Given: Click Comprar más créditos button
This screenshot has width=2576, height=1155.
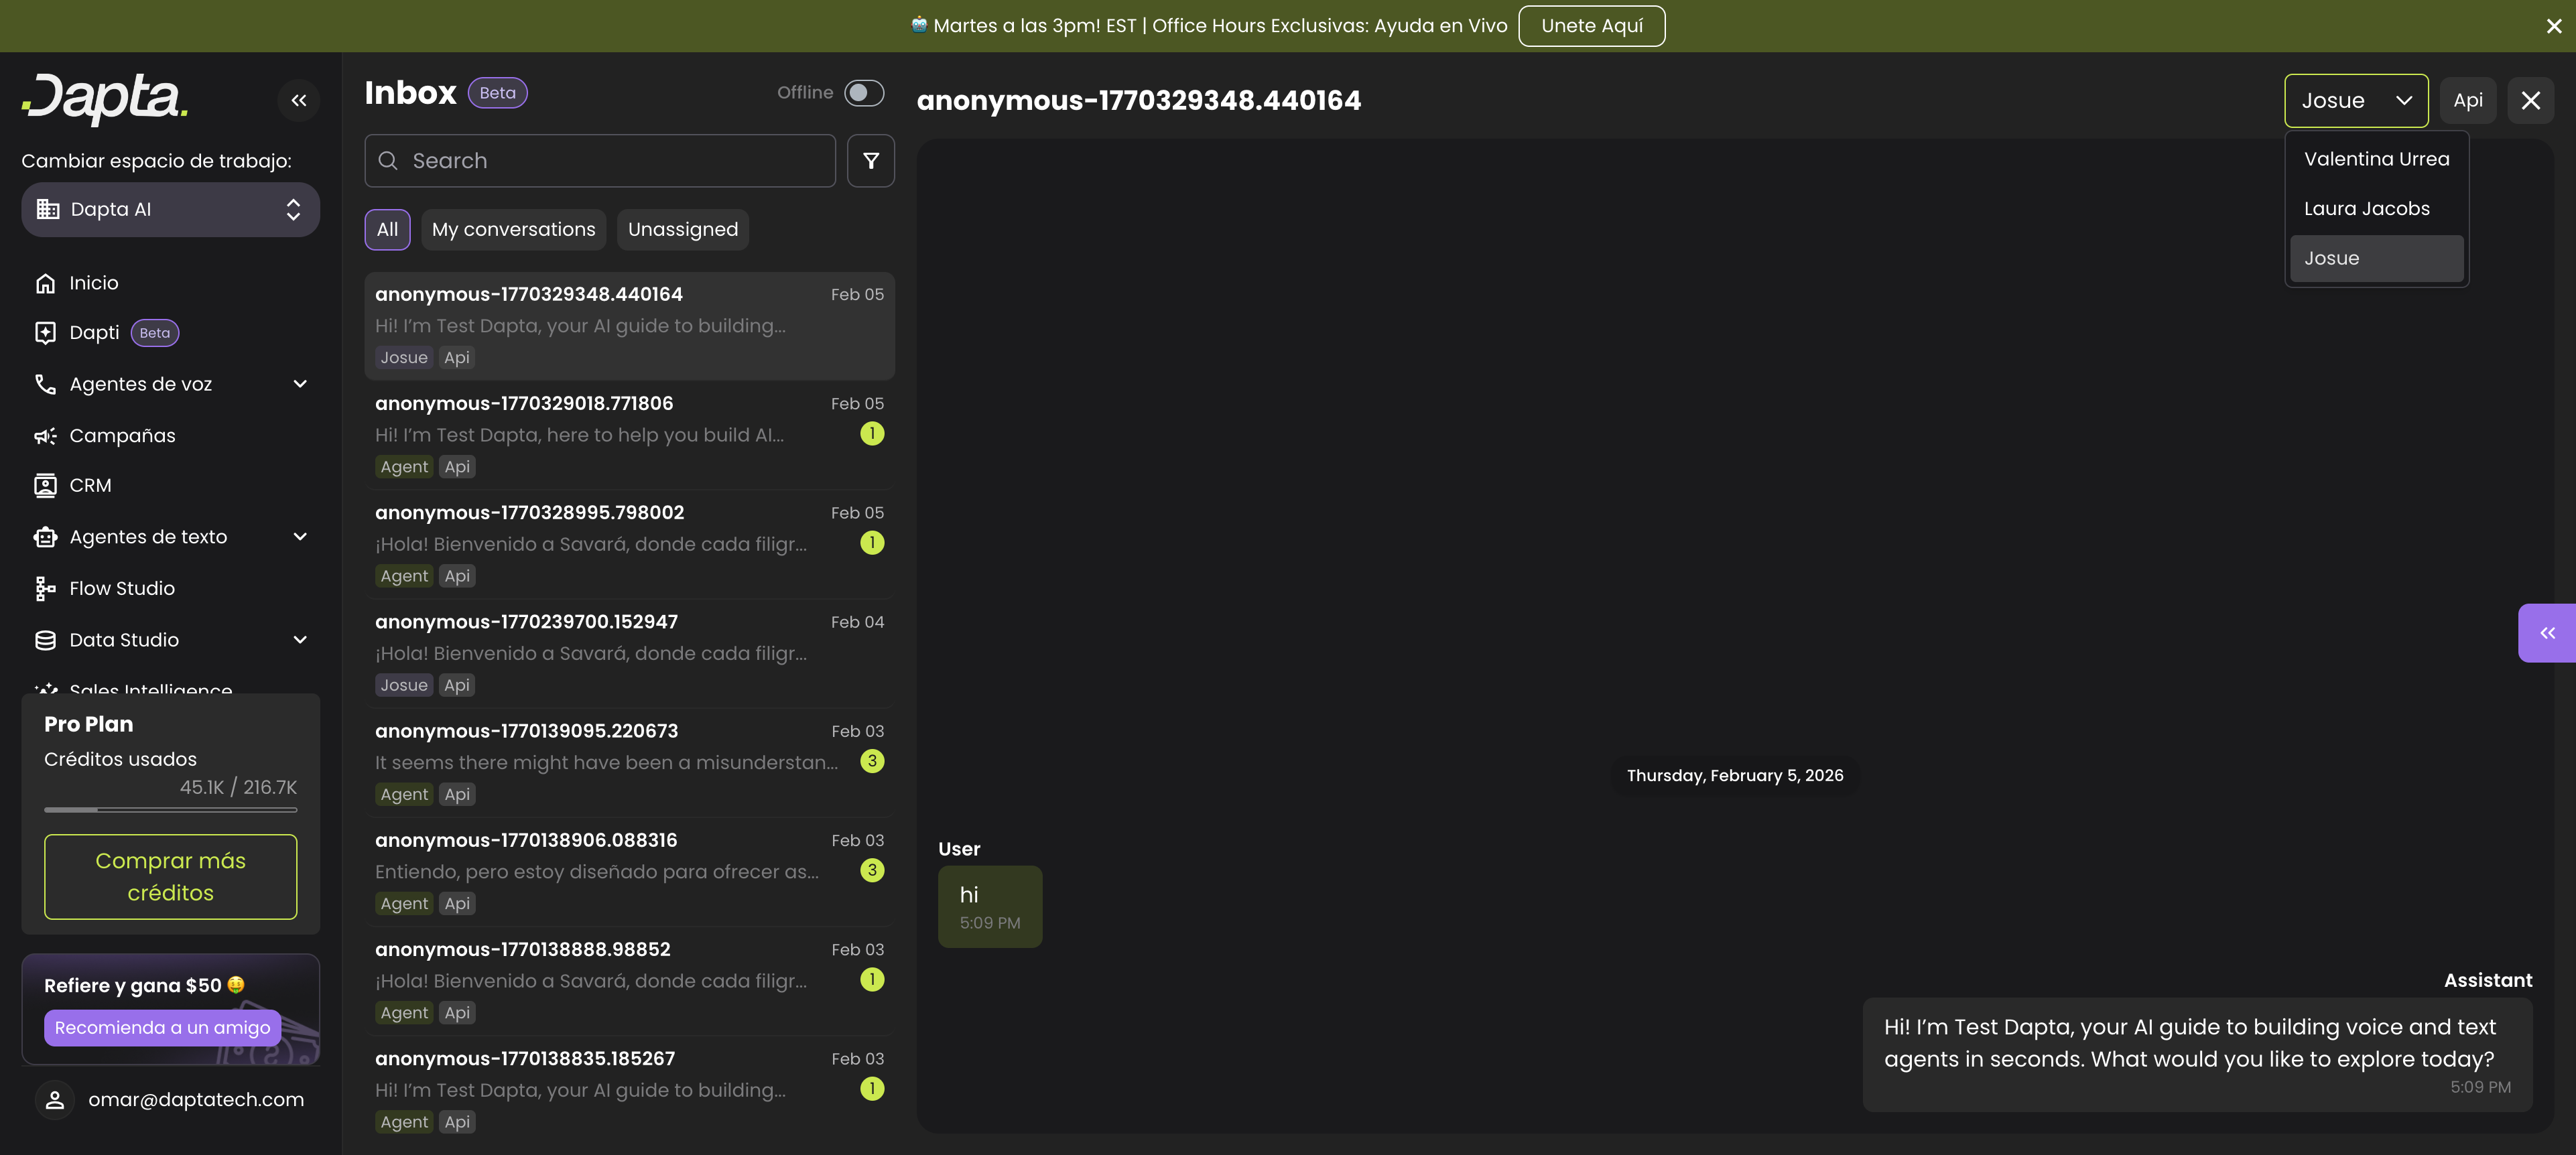Looking at the screenshot, I should click(x=170, y=876).
